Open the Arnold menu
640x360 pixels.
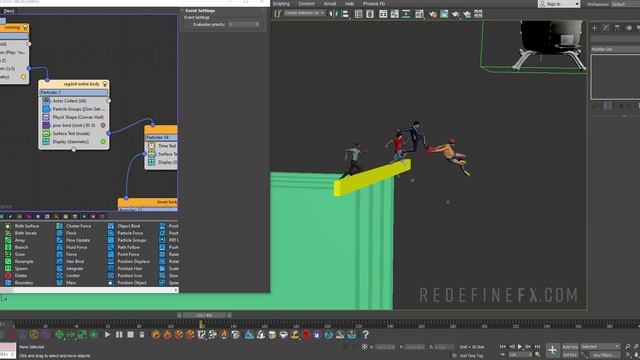click(x=330, y=4)
